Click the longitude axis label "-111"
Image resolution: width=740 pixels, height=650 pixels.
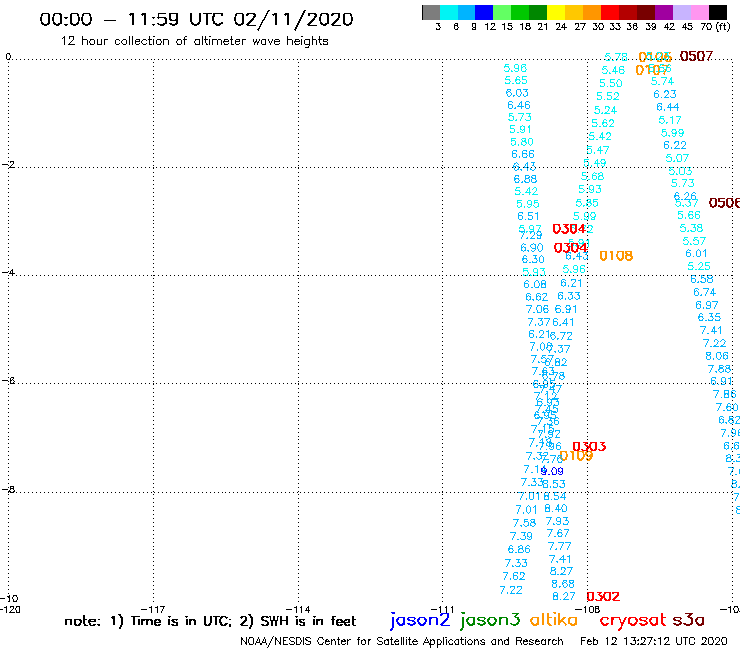coord(442,609)
